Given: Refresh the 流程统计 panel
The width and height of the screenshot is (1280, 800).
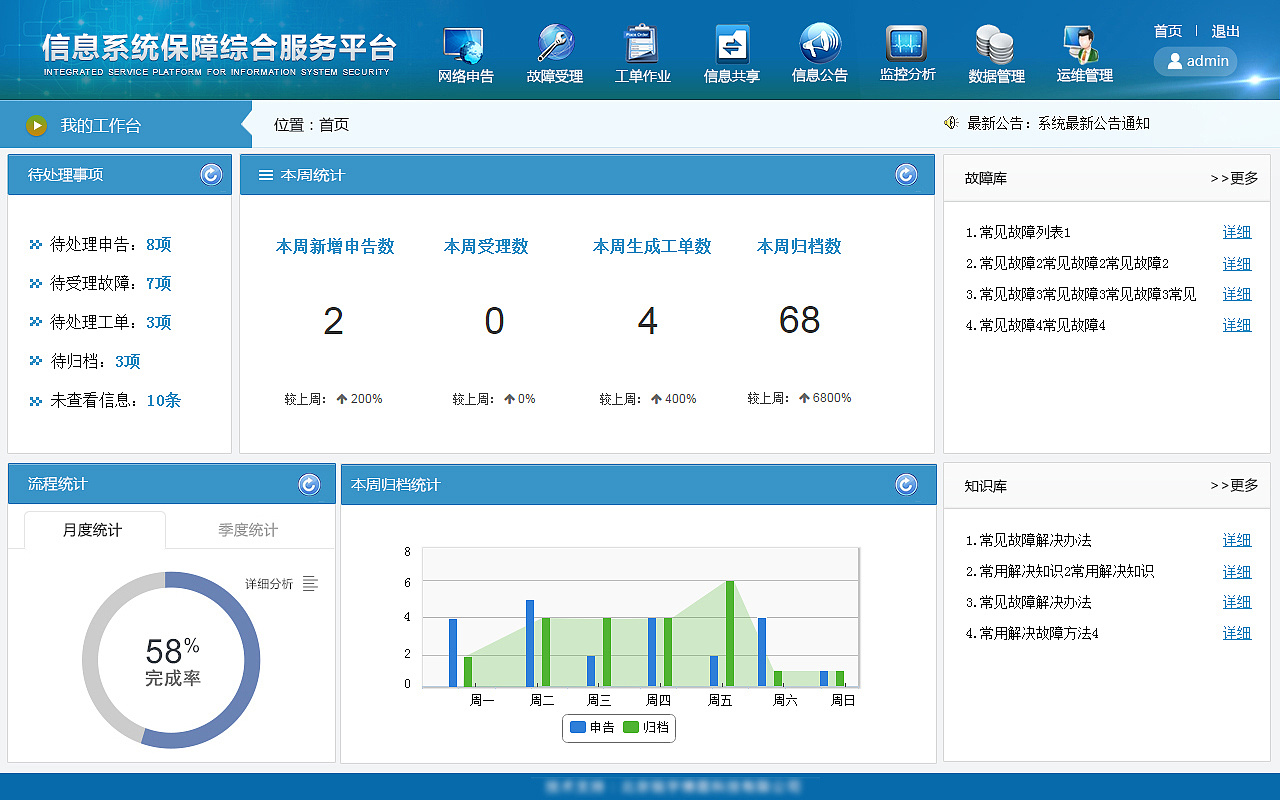Looking at the screenshot, I should [309, 485].
